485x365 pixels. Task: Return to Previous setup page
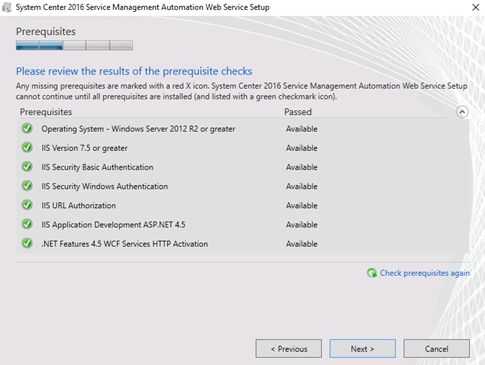289,349
